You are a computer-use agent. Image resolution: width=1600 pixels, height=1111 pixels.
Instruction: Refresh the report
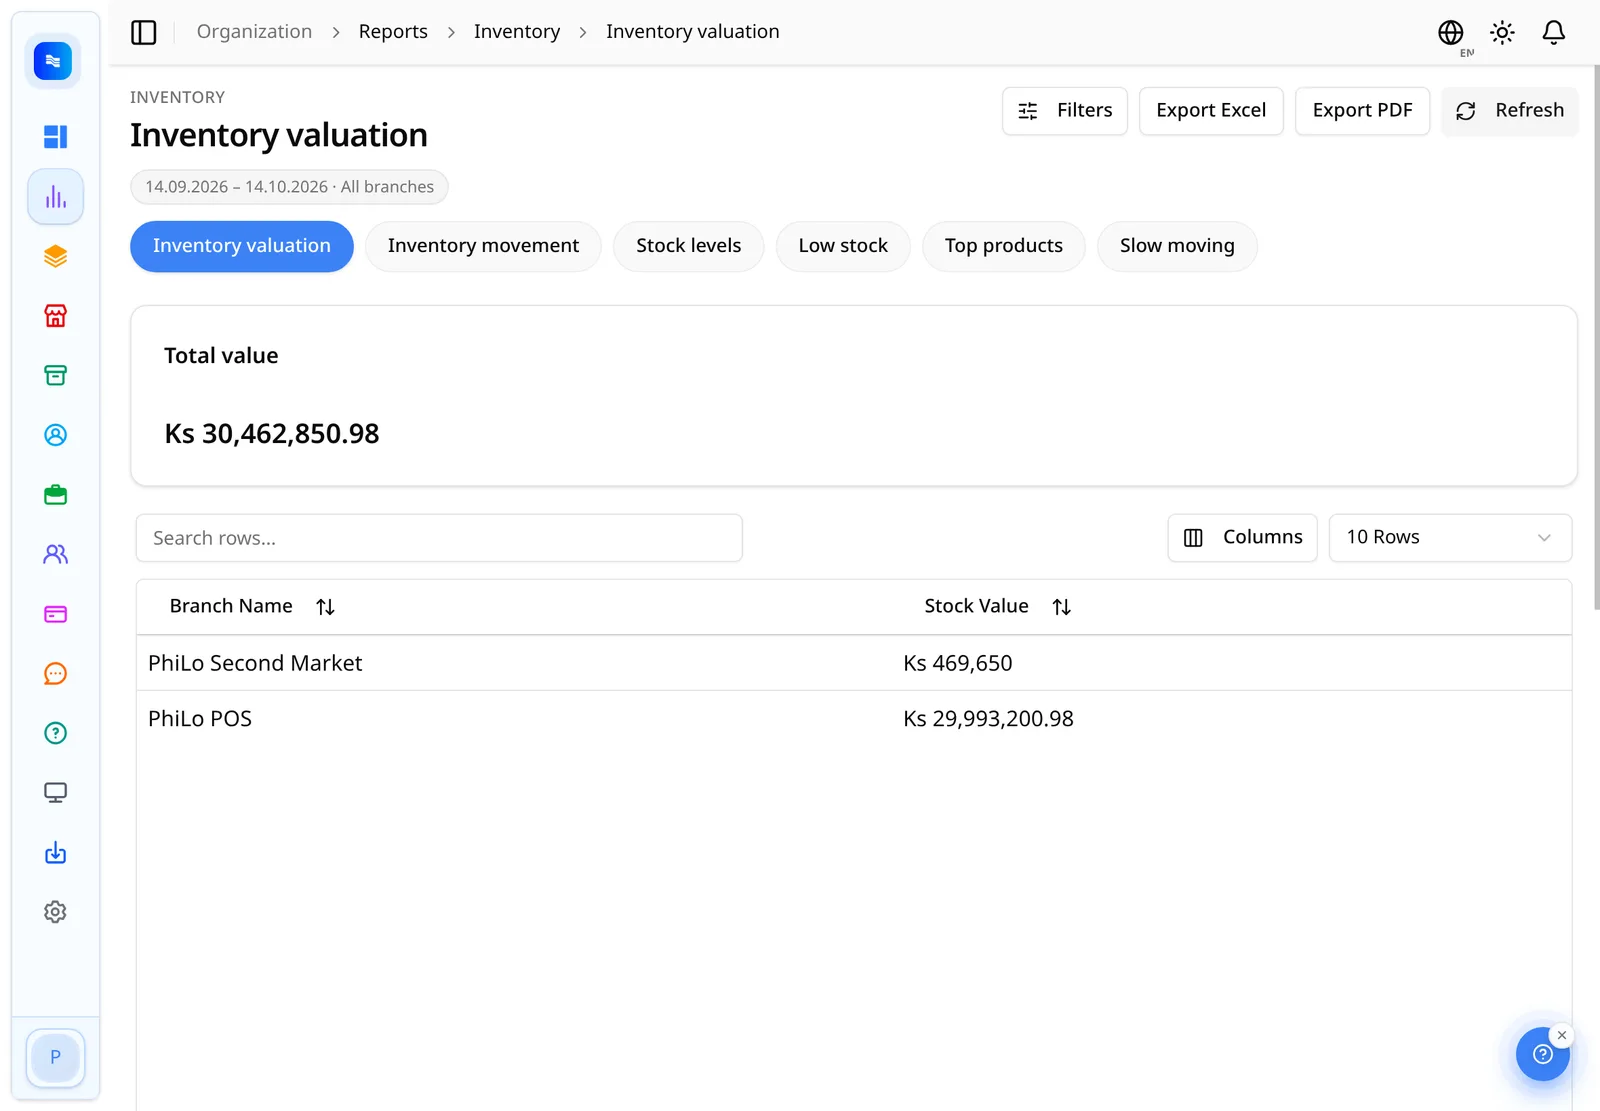pos(1510,111)
